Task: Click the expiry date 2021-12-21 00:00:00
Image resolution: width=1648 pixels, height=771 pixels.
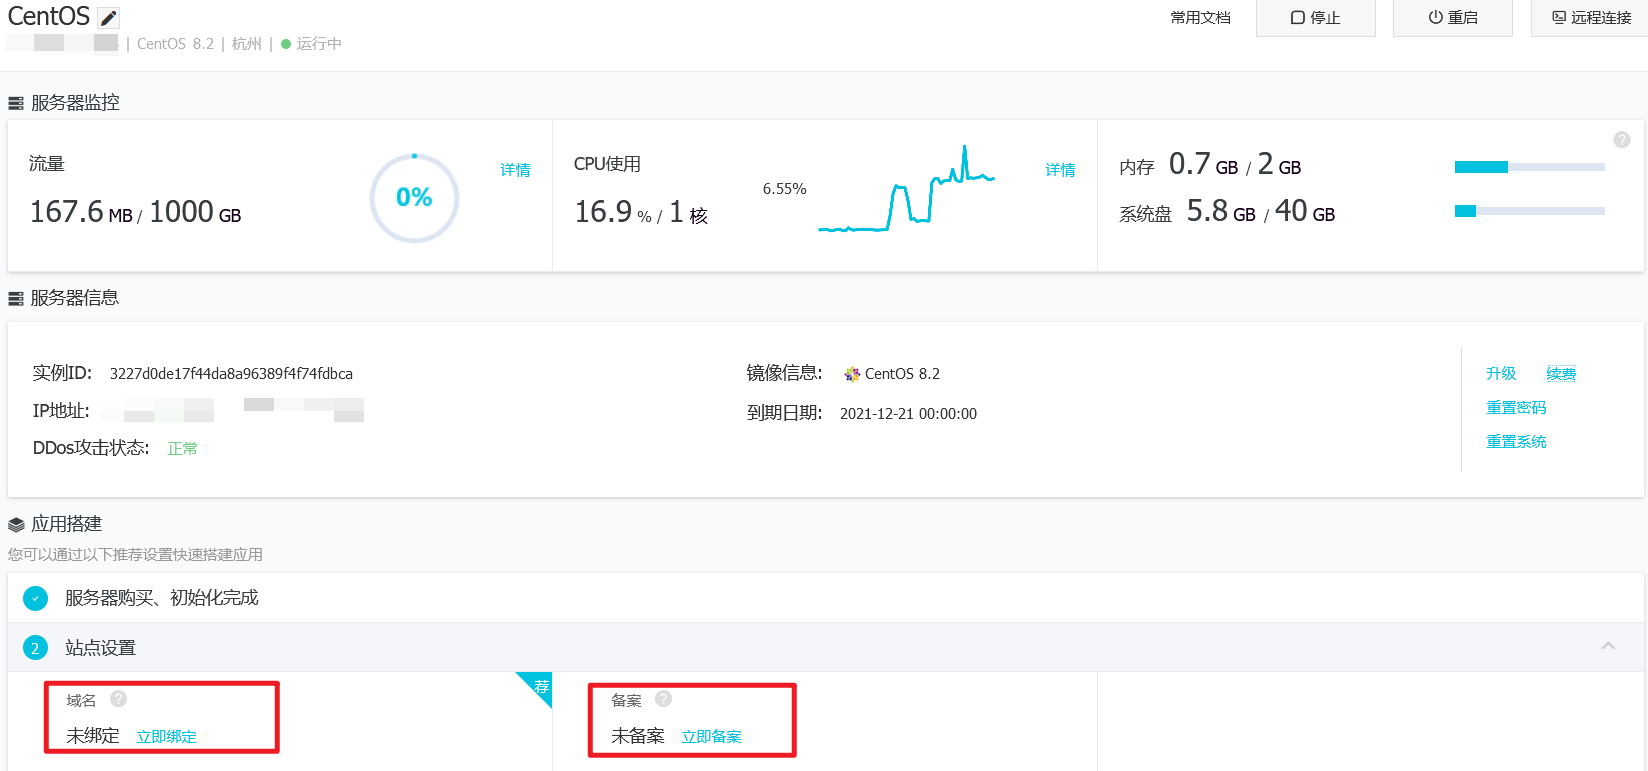Action: click(x=908, y=414)
